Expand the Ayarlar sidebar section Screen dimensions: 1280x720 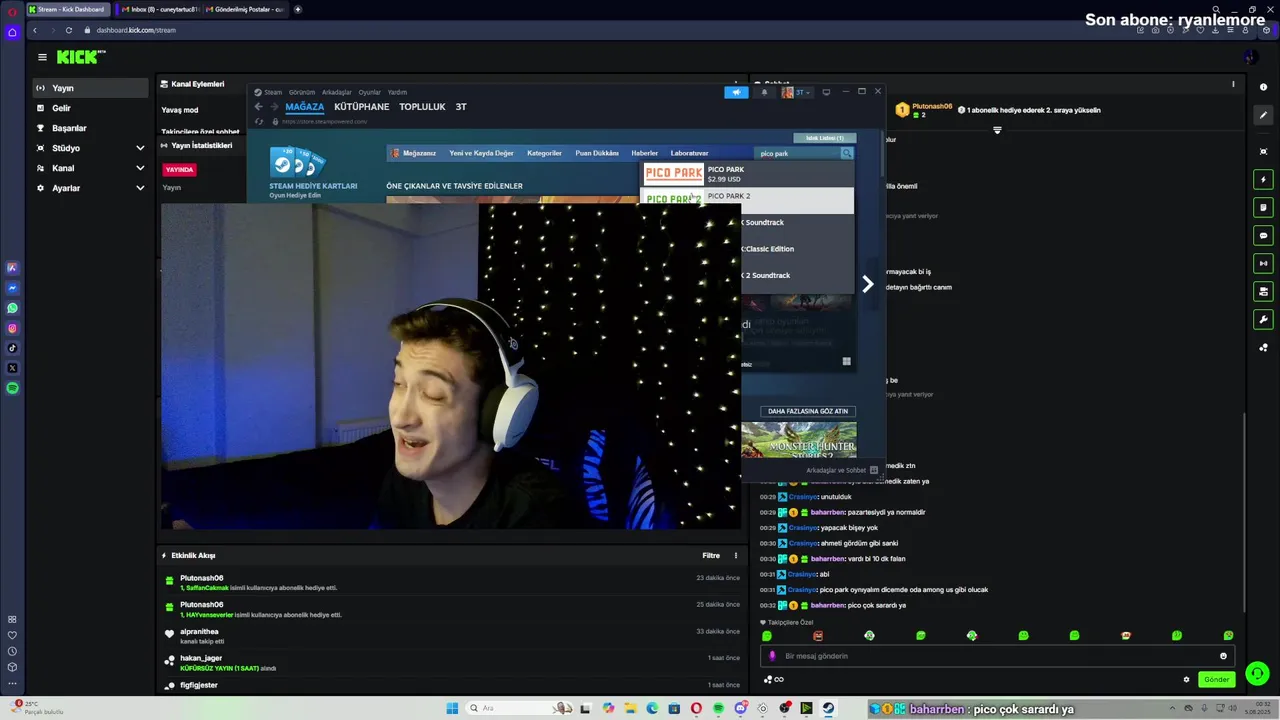click(x=140, y=188)
